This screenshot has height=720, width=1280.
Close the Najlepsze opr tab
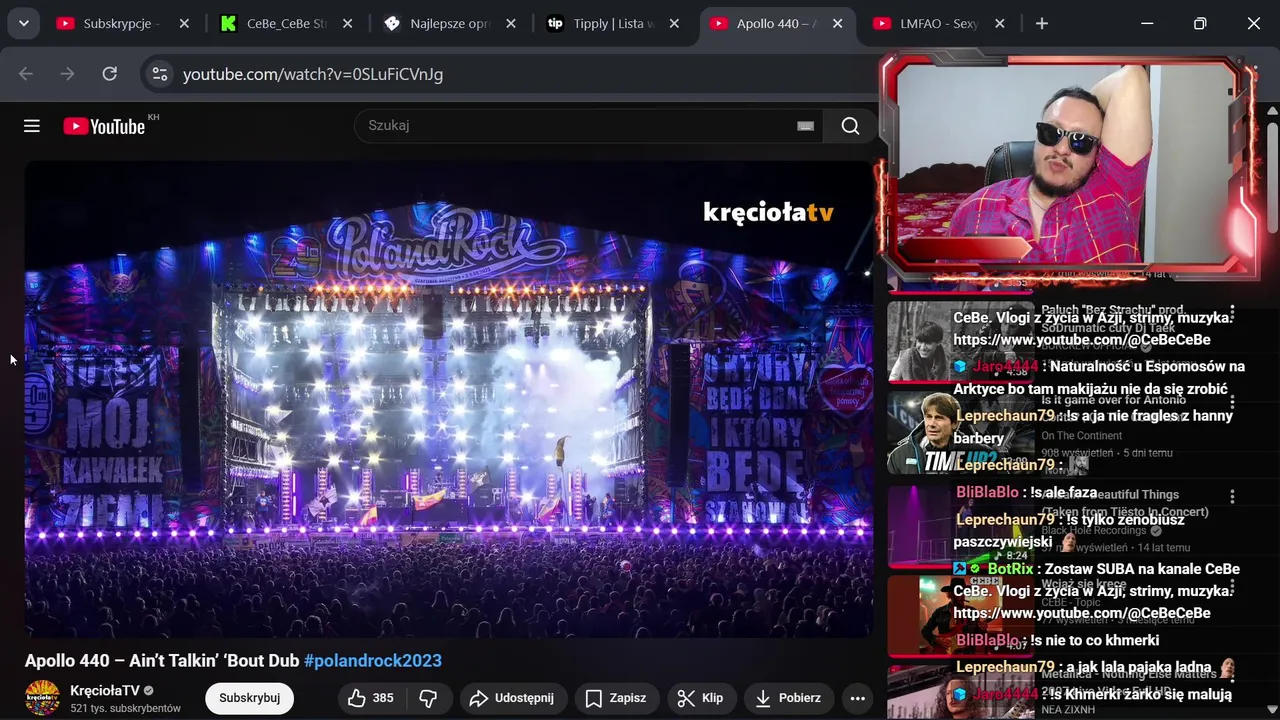510,23
